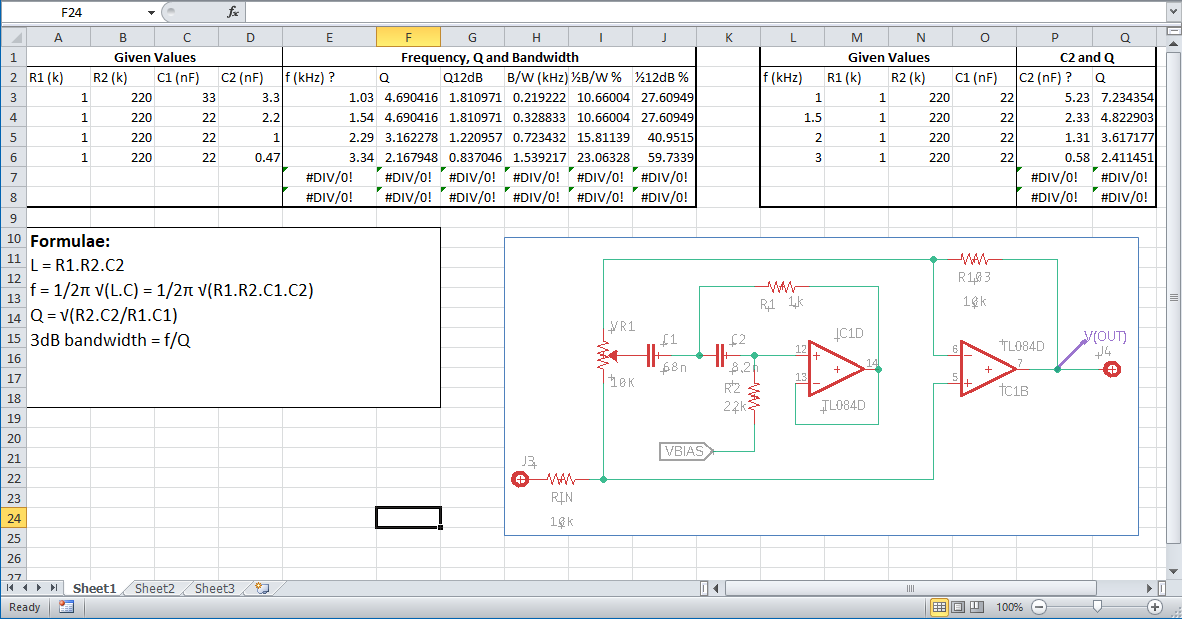The height and width of the screenshot is (619, 1182).
Task: Click the '3dB bandwidth = f/Q' text
Action: pyautogui.click(x=110, y=340)
